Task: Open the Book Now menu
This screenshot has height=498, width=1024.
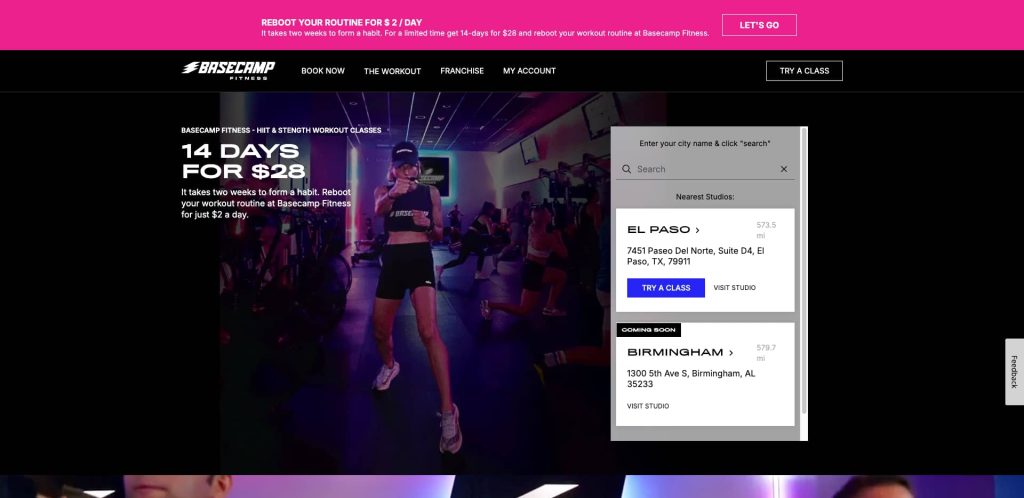Action: coord(323,71)
